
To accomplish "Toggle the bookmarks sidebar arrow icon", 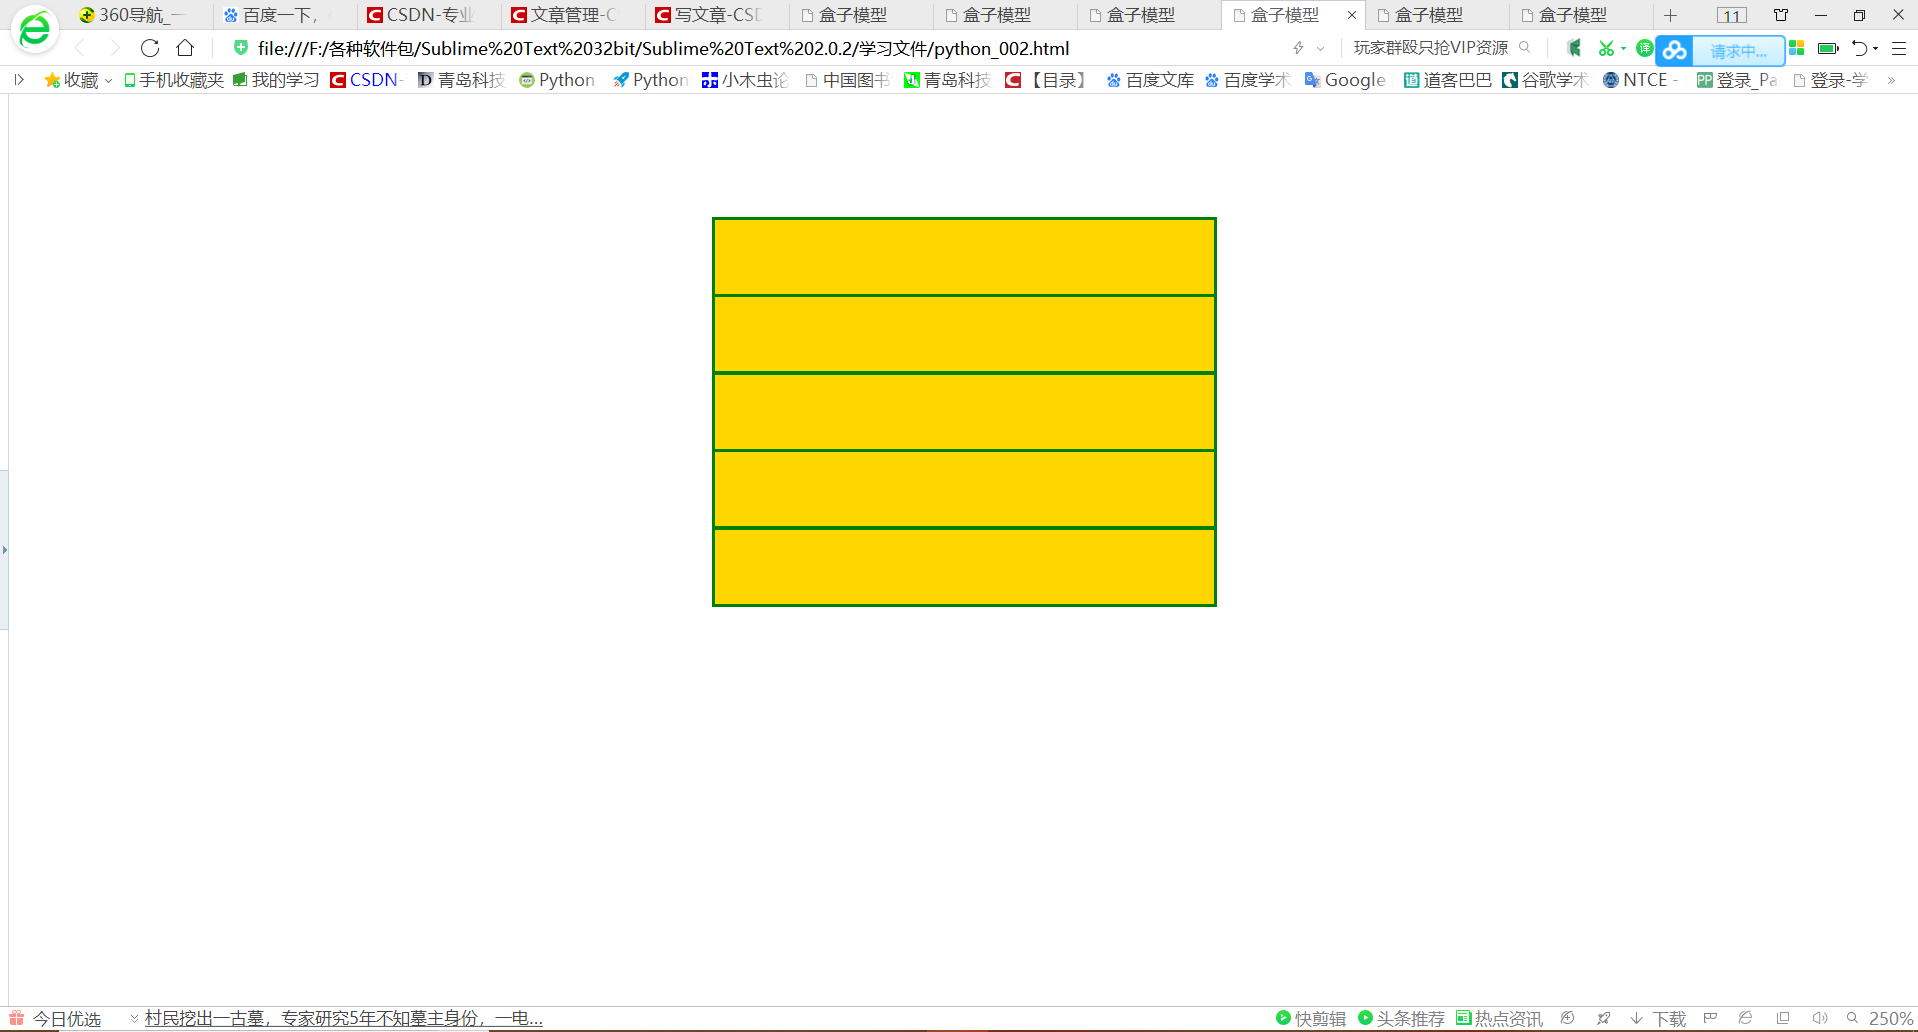I will [x=19, y=80].
